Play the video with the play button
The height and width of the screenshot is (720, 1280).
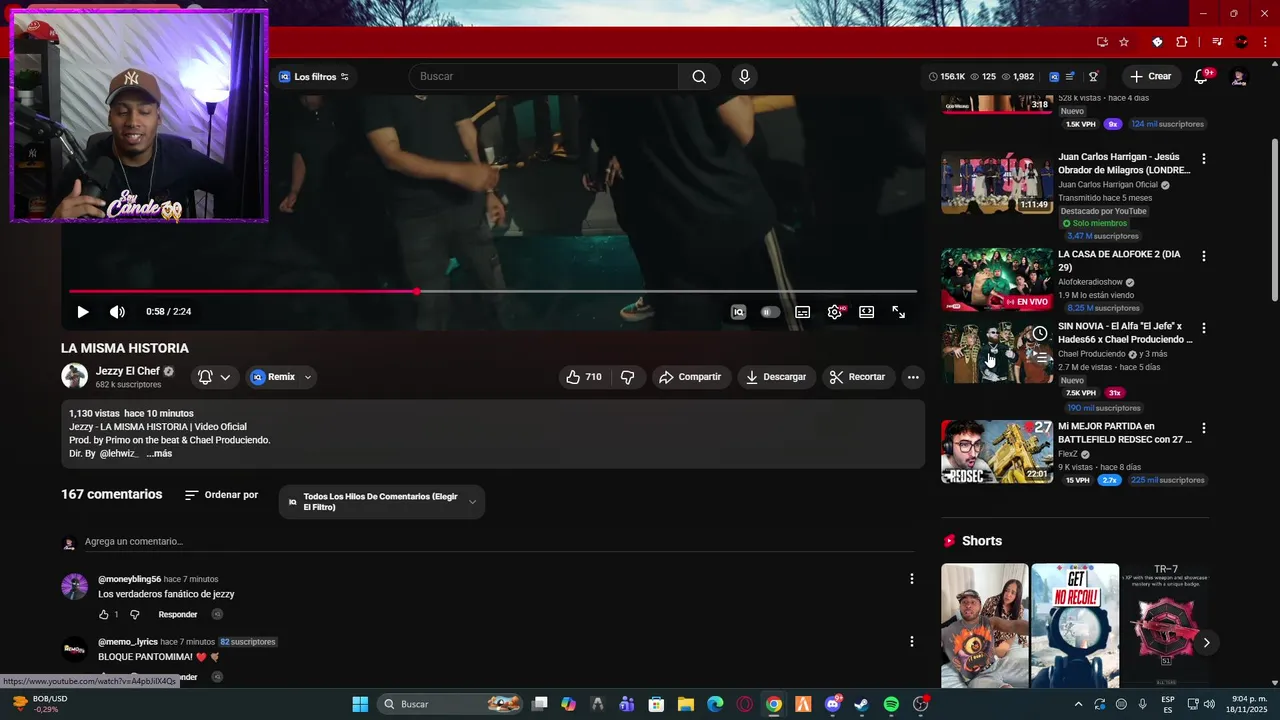coord(83,312)
